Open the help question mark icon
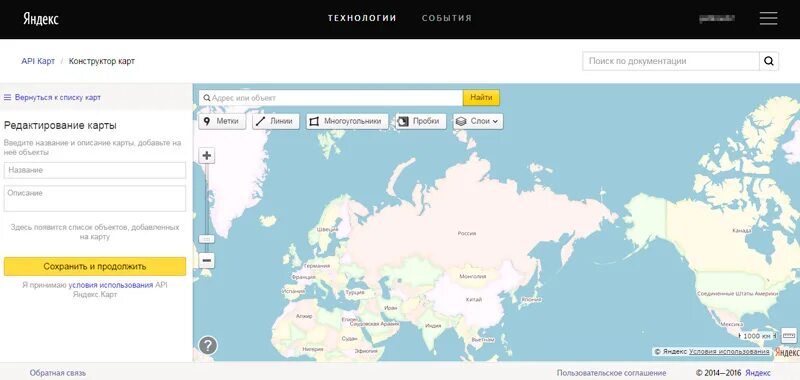Viewport: 800px width, 380px height. (x=208, y=345)
